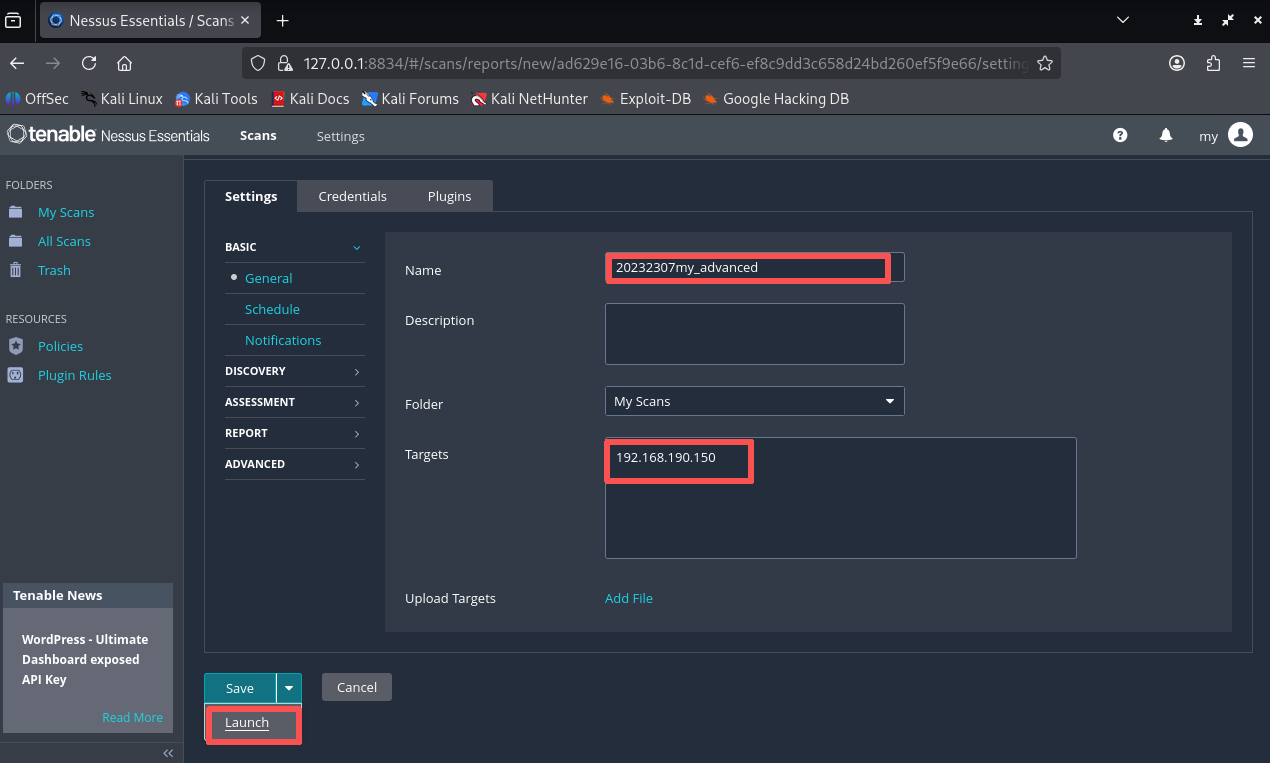The image size is (1270, 763).
Task: Open Firefox View icon in tab bar
Action: coord(14,20)
